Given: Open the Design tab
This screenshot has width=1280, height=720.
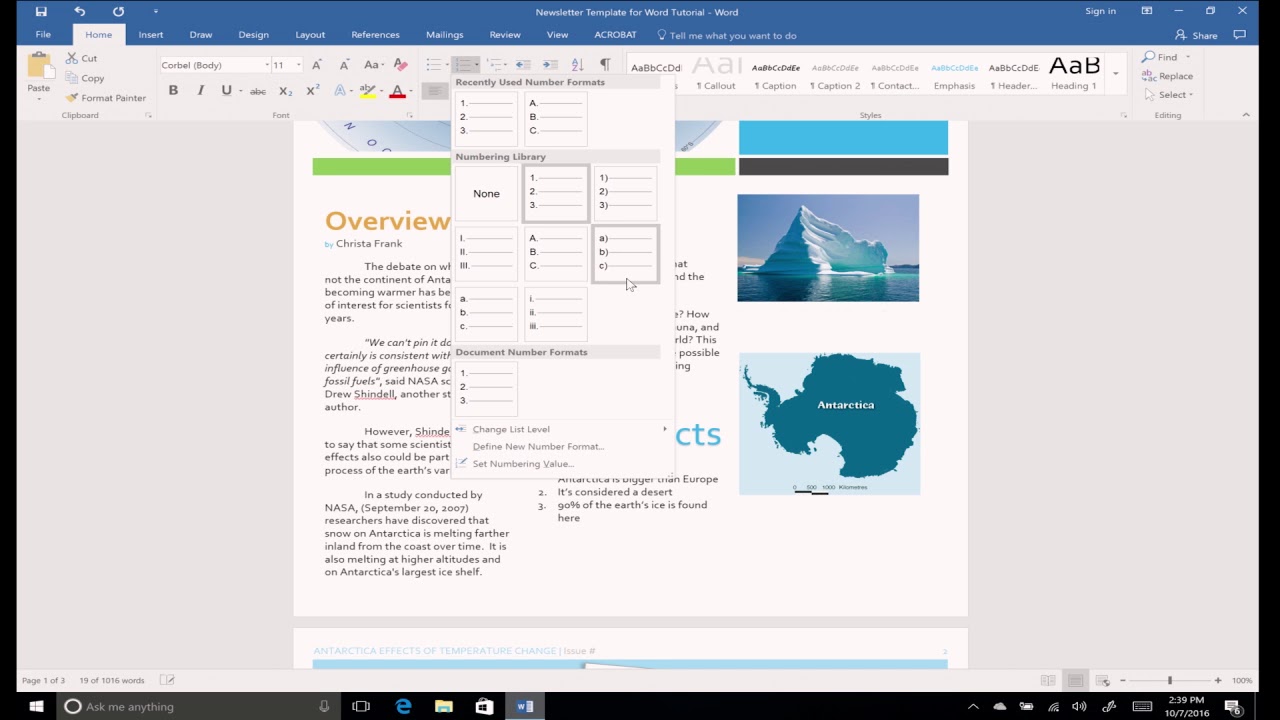Looking at the screenshot, I should (x=253, y=35).
